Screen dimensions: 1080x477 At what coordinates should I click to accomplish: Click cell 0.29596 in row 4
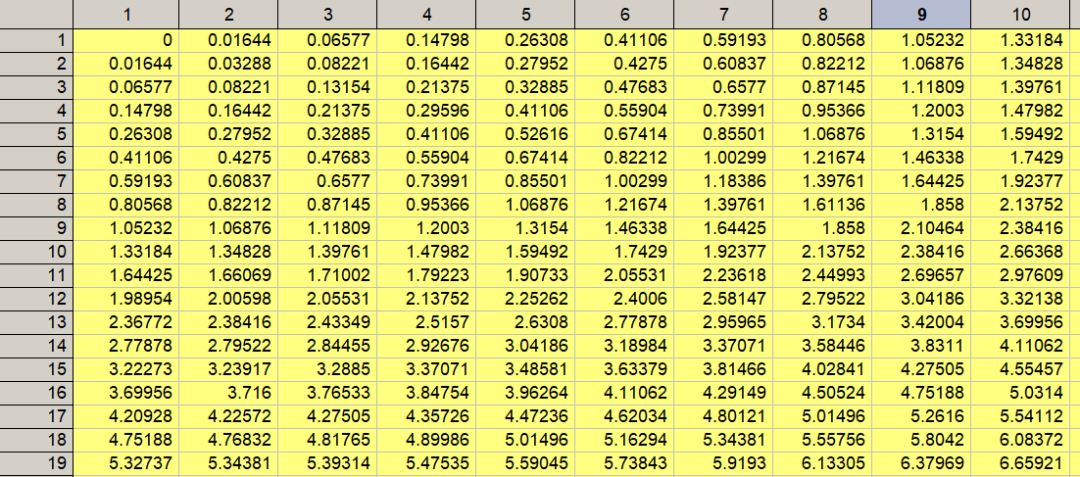(x=426, y=111)
